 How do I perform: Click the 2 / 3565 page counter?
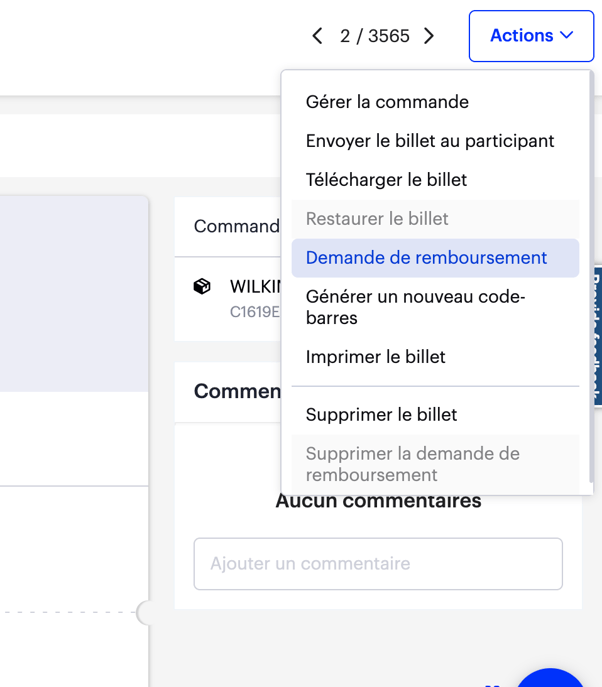375,36
